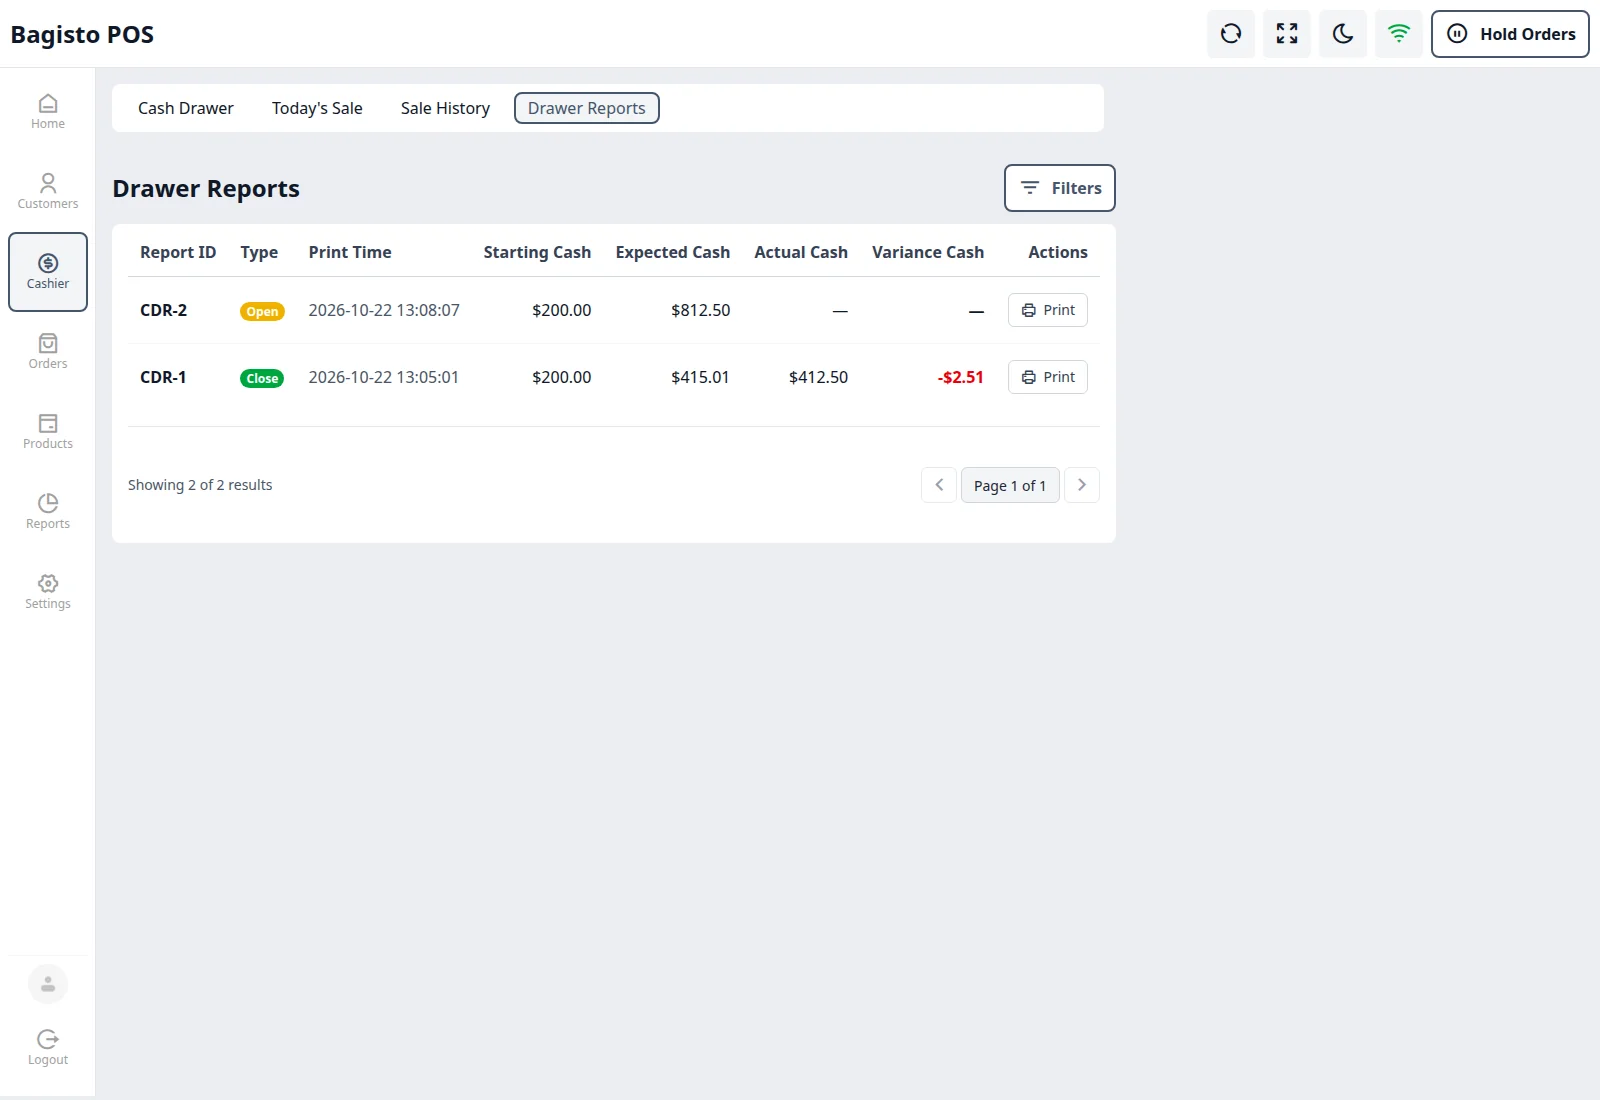Click Logout in sidebar
This screenshot has height=1100, width=1600.
(48, 1048)
